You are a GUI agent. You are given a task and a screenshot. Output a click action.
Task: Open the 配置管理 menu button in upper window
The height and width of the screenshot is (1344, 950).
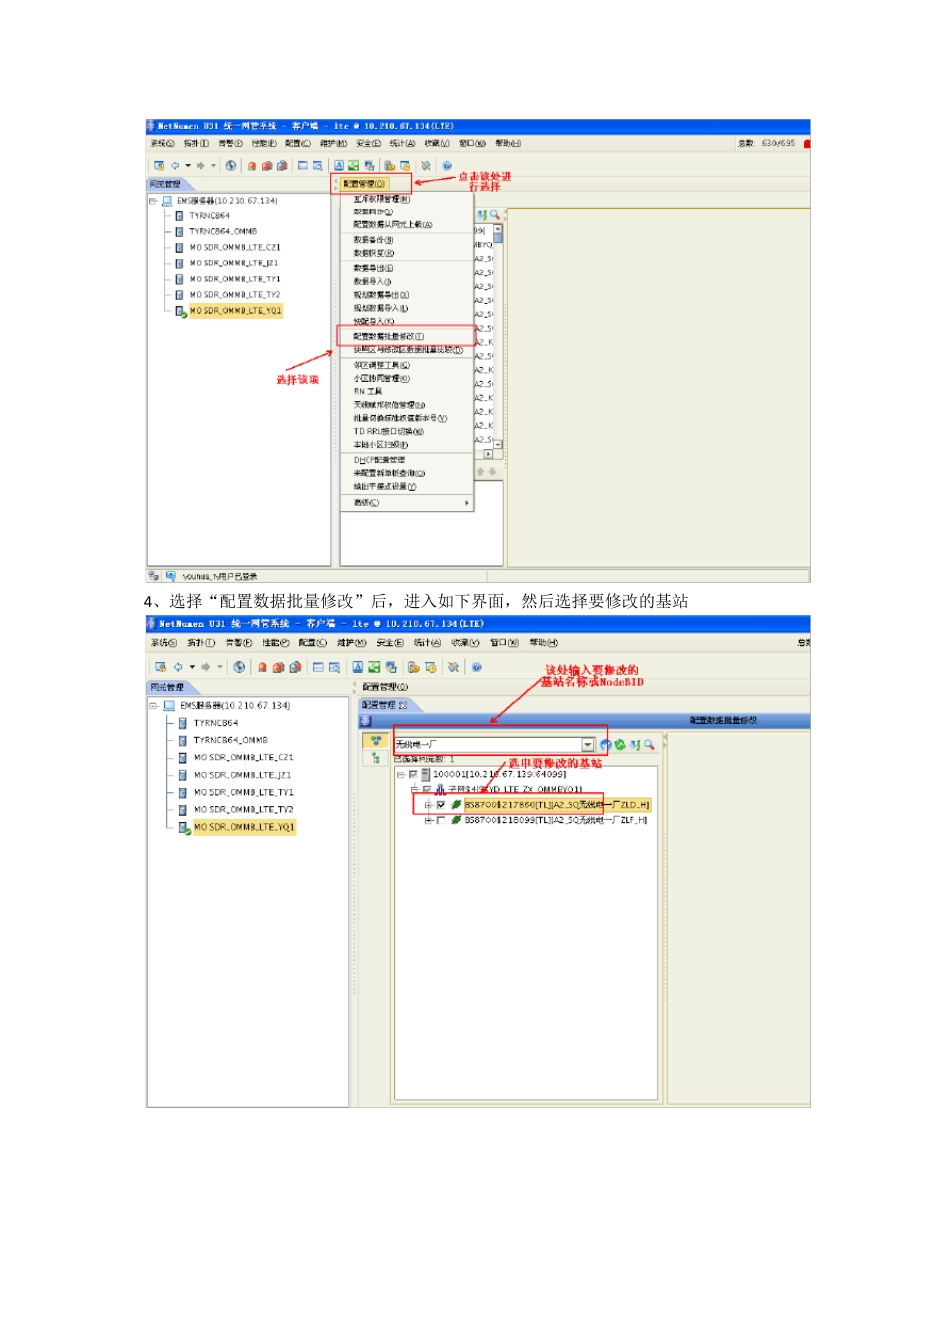(x=364, y=184)
